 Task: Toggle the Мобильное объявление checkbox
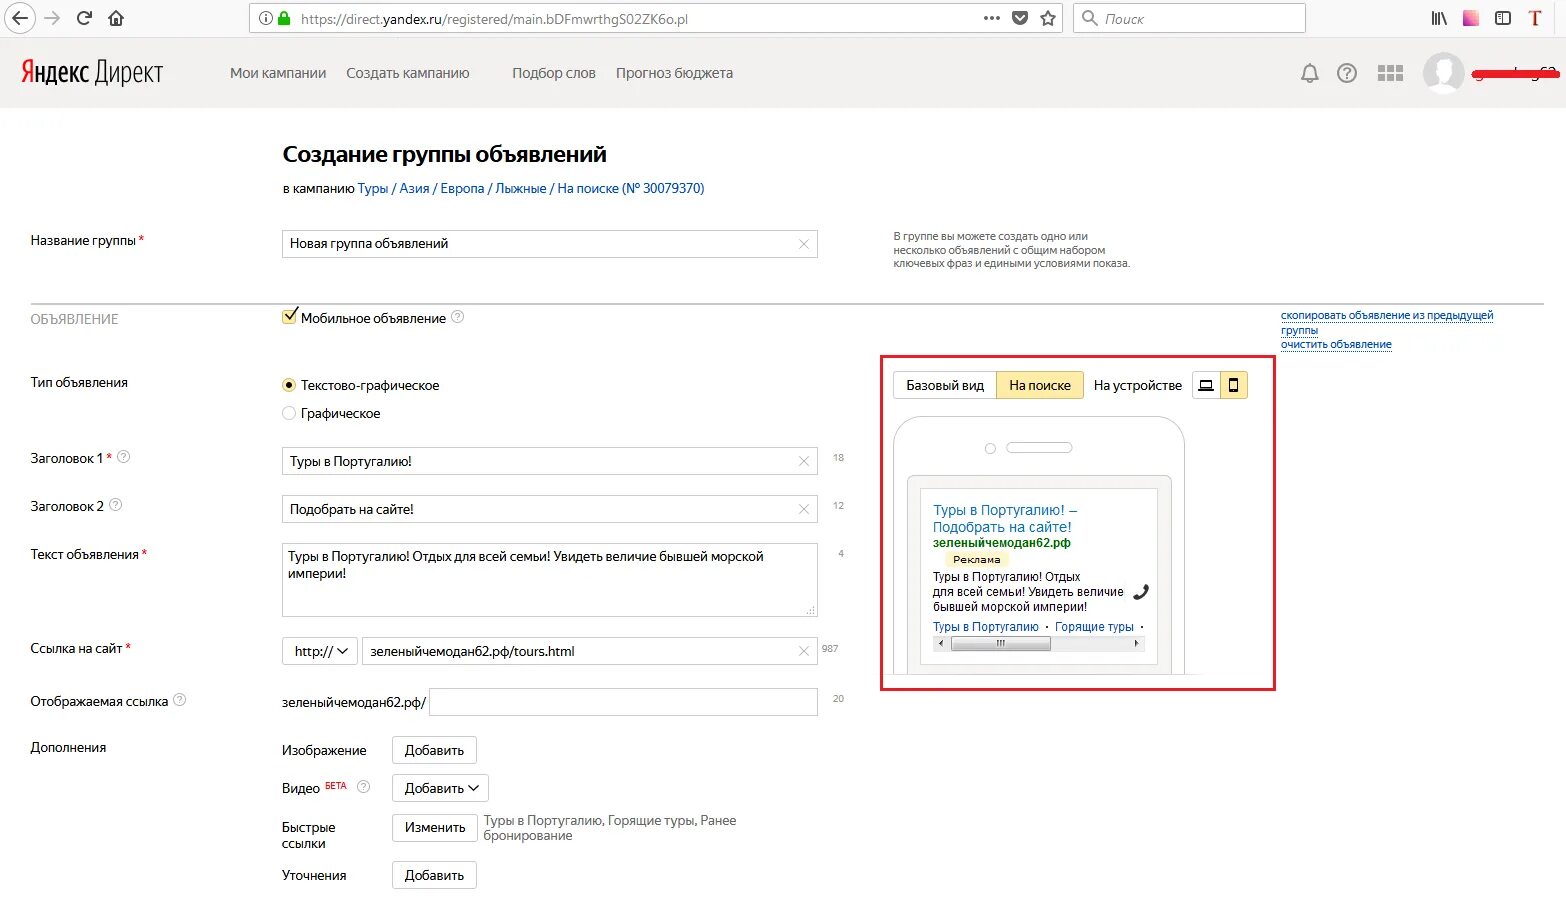290,317
